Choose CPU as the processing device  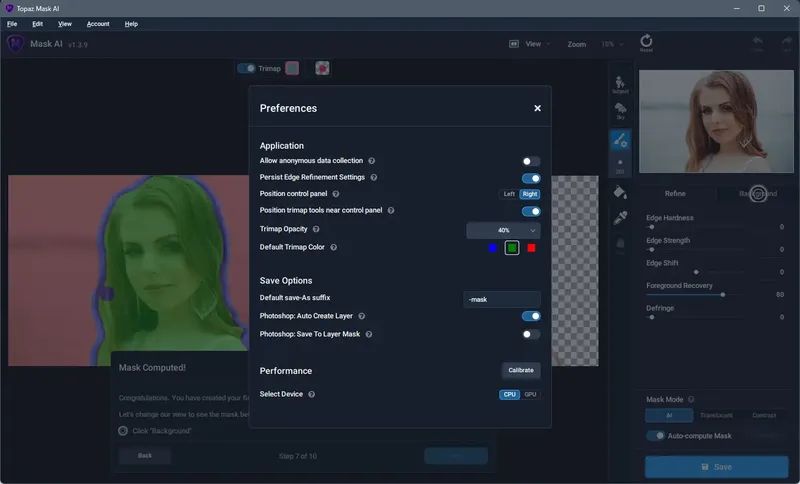509,394
